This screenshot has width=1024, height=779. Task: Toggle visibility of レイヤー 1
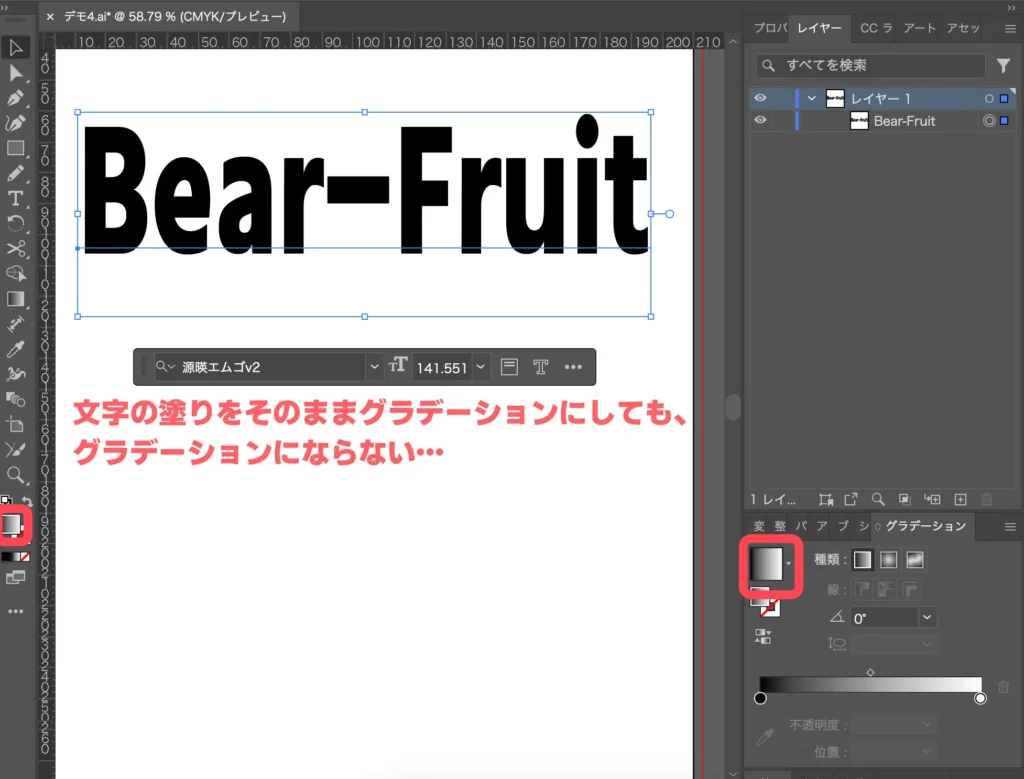pos(760,98)
